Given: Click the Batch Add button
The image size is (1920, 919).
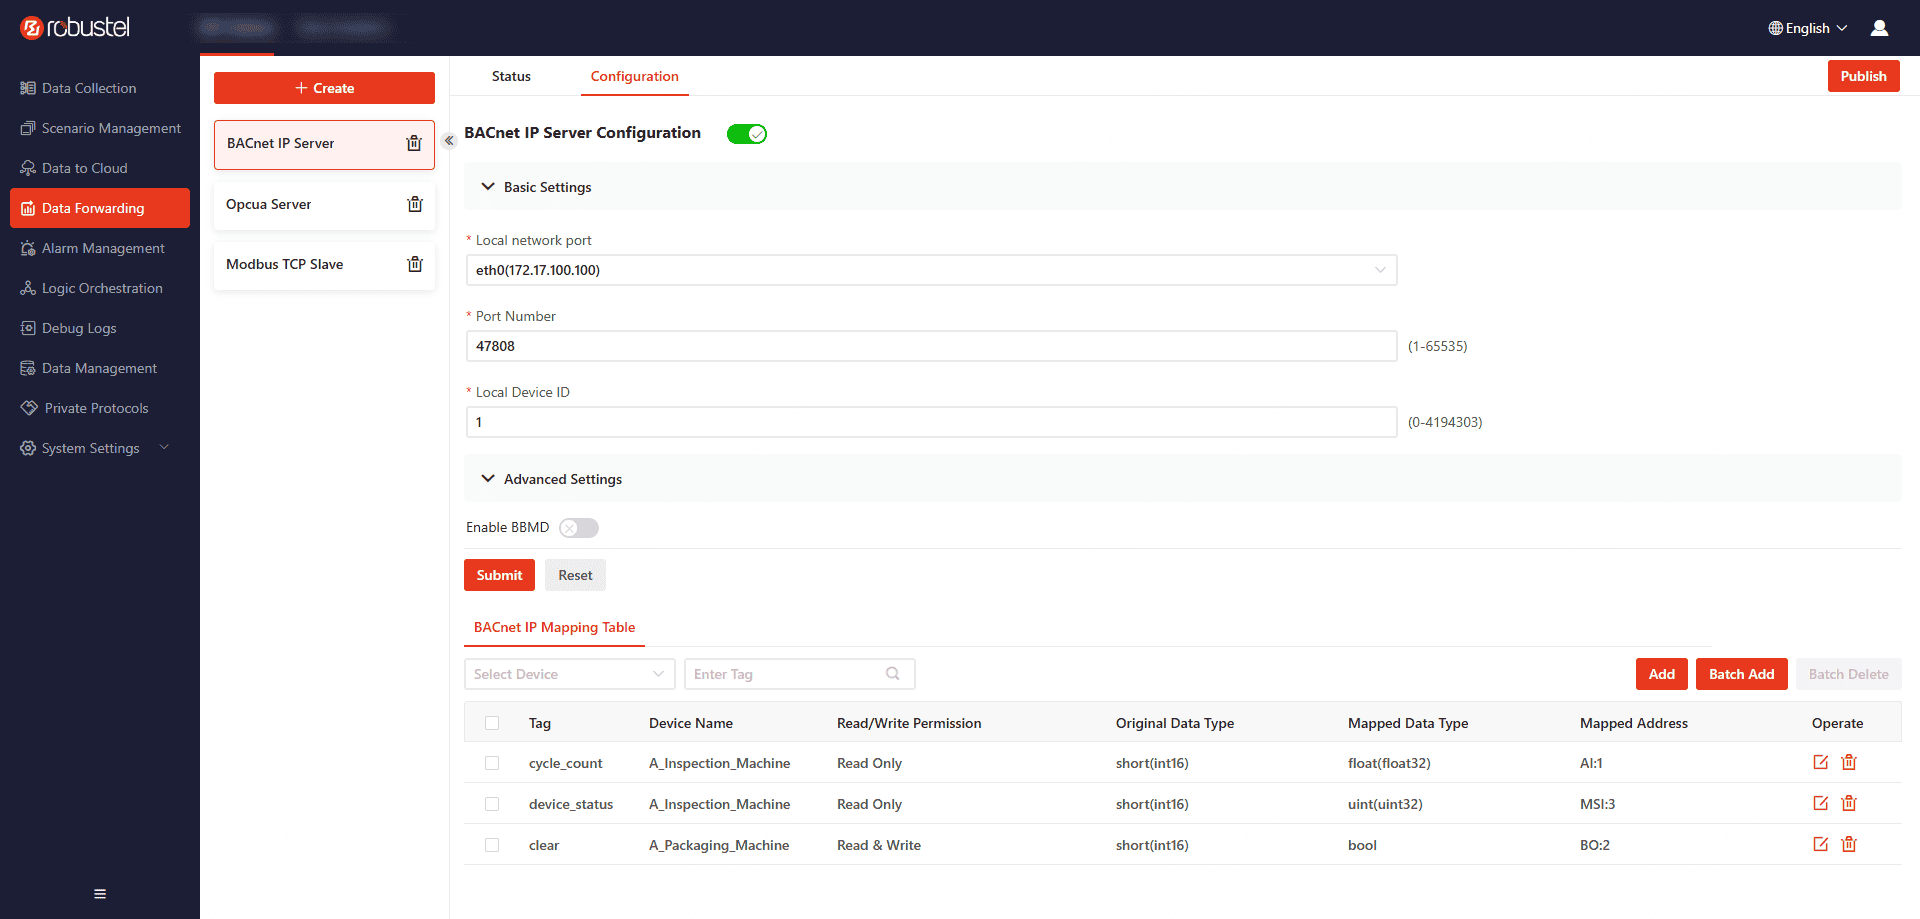Looking at the screenshot, I should (x=1741, y=674).
